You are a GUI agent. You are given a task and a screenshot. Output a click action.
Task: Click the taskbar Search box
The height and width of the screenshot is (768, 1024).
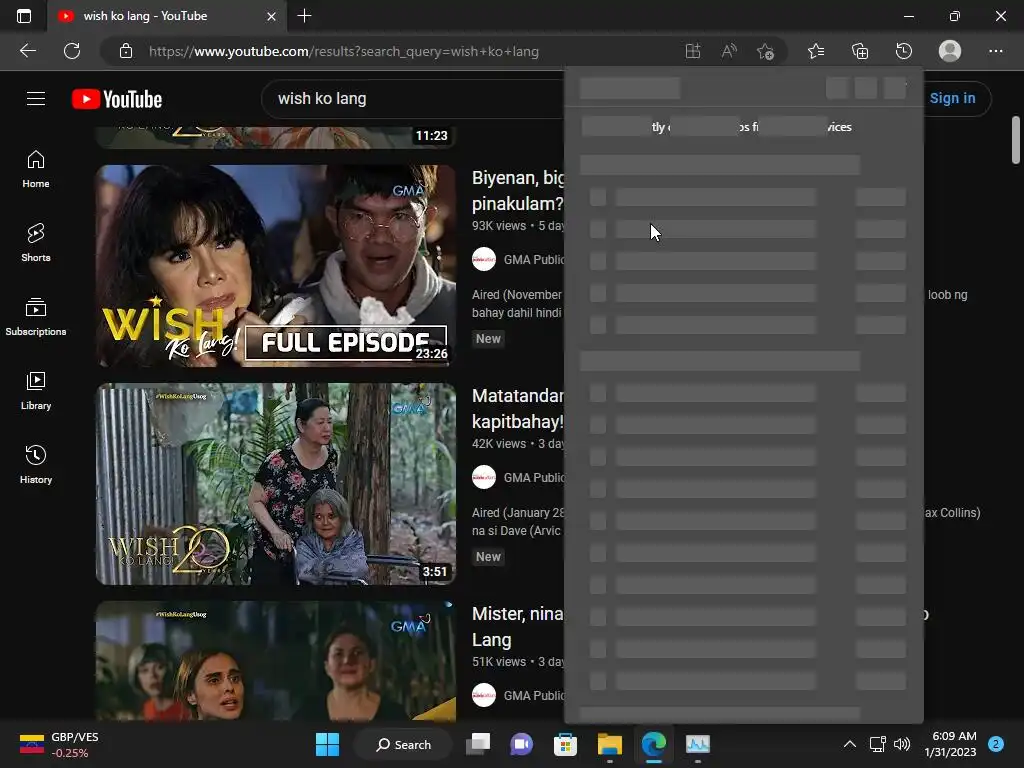403,744
